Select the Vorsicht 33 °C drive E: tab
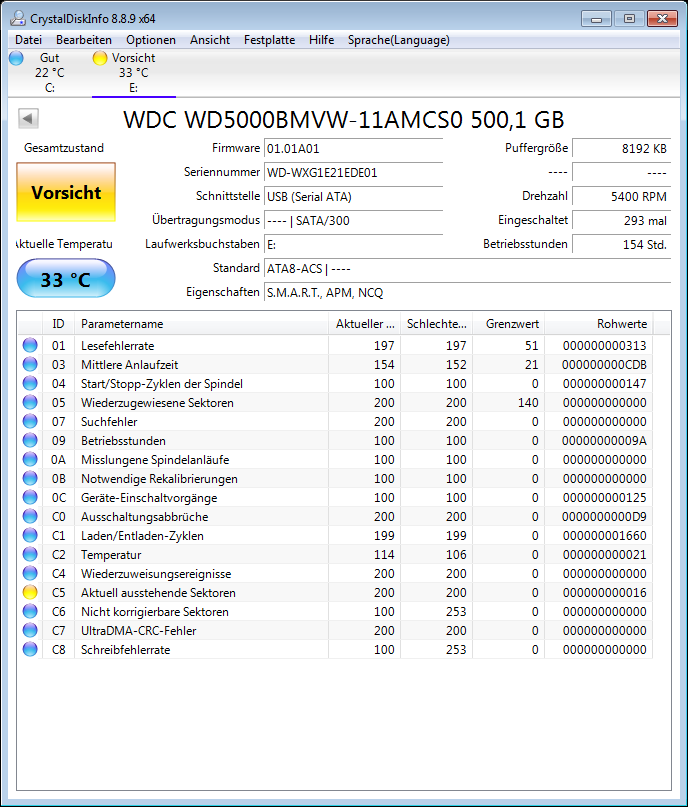 pyautogui.click(x=133, y=73)
